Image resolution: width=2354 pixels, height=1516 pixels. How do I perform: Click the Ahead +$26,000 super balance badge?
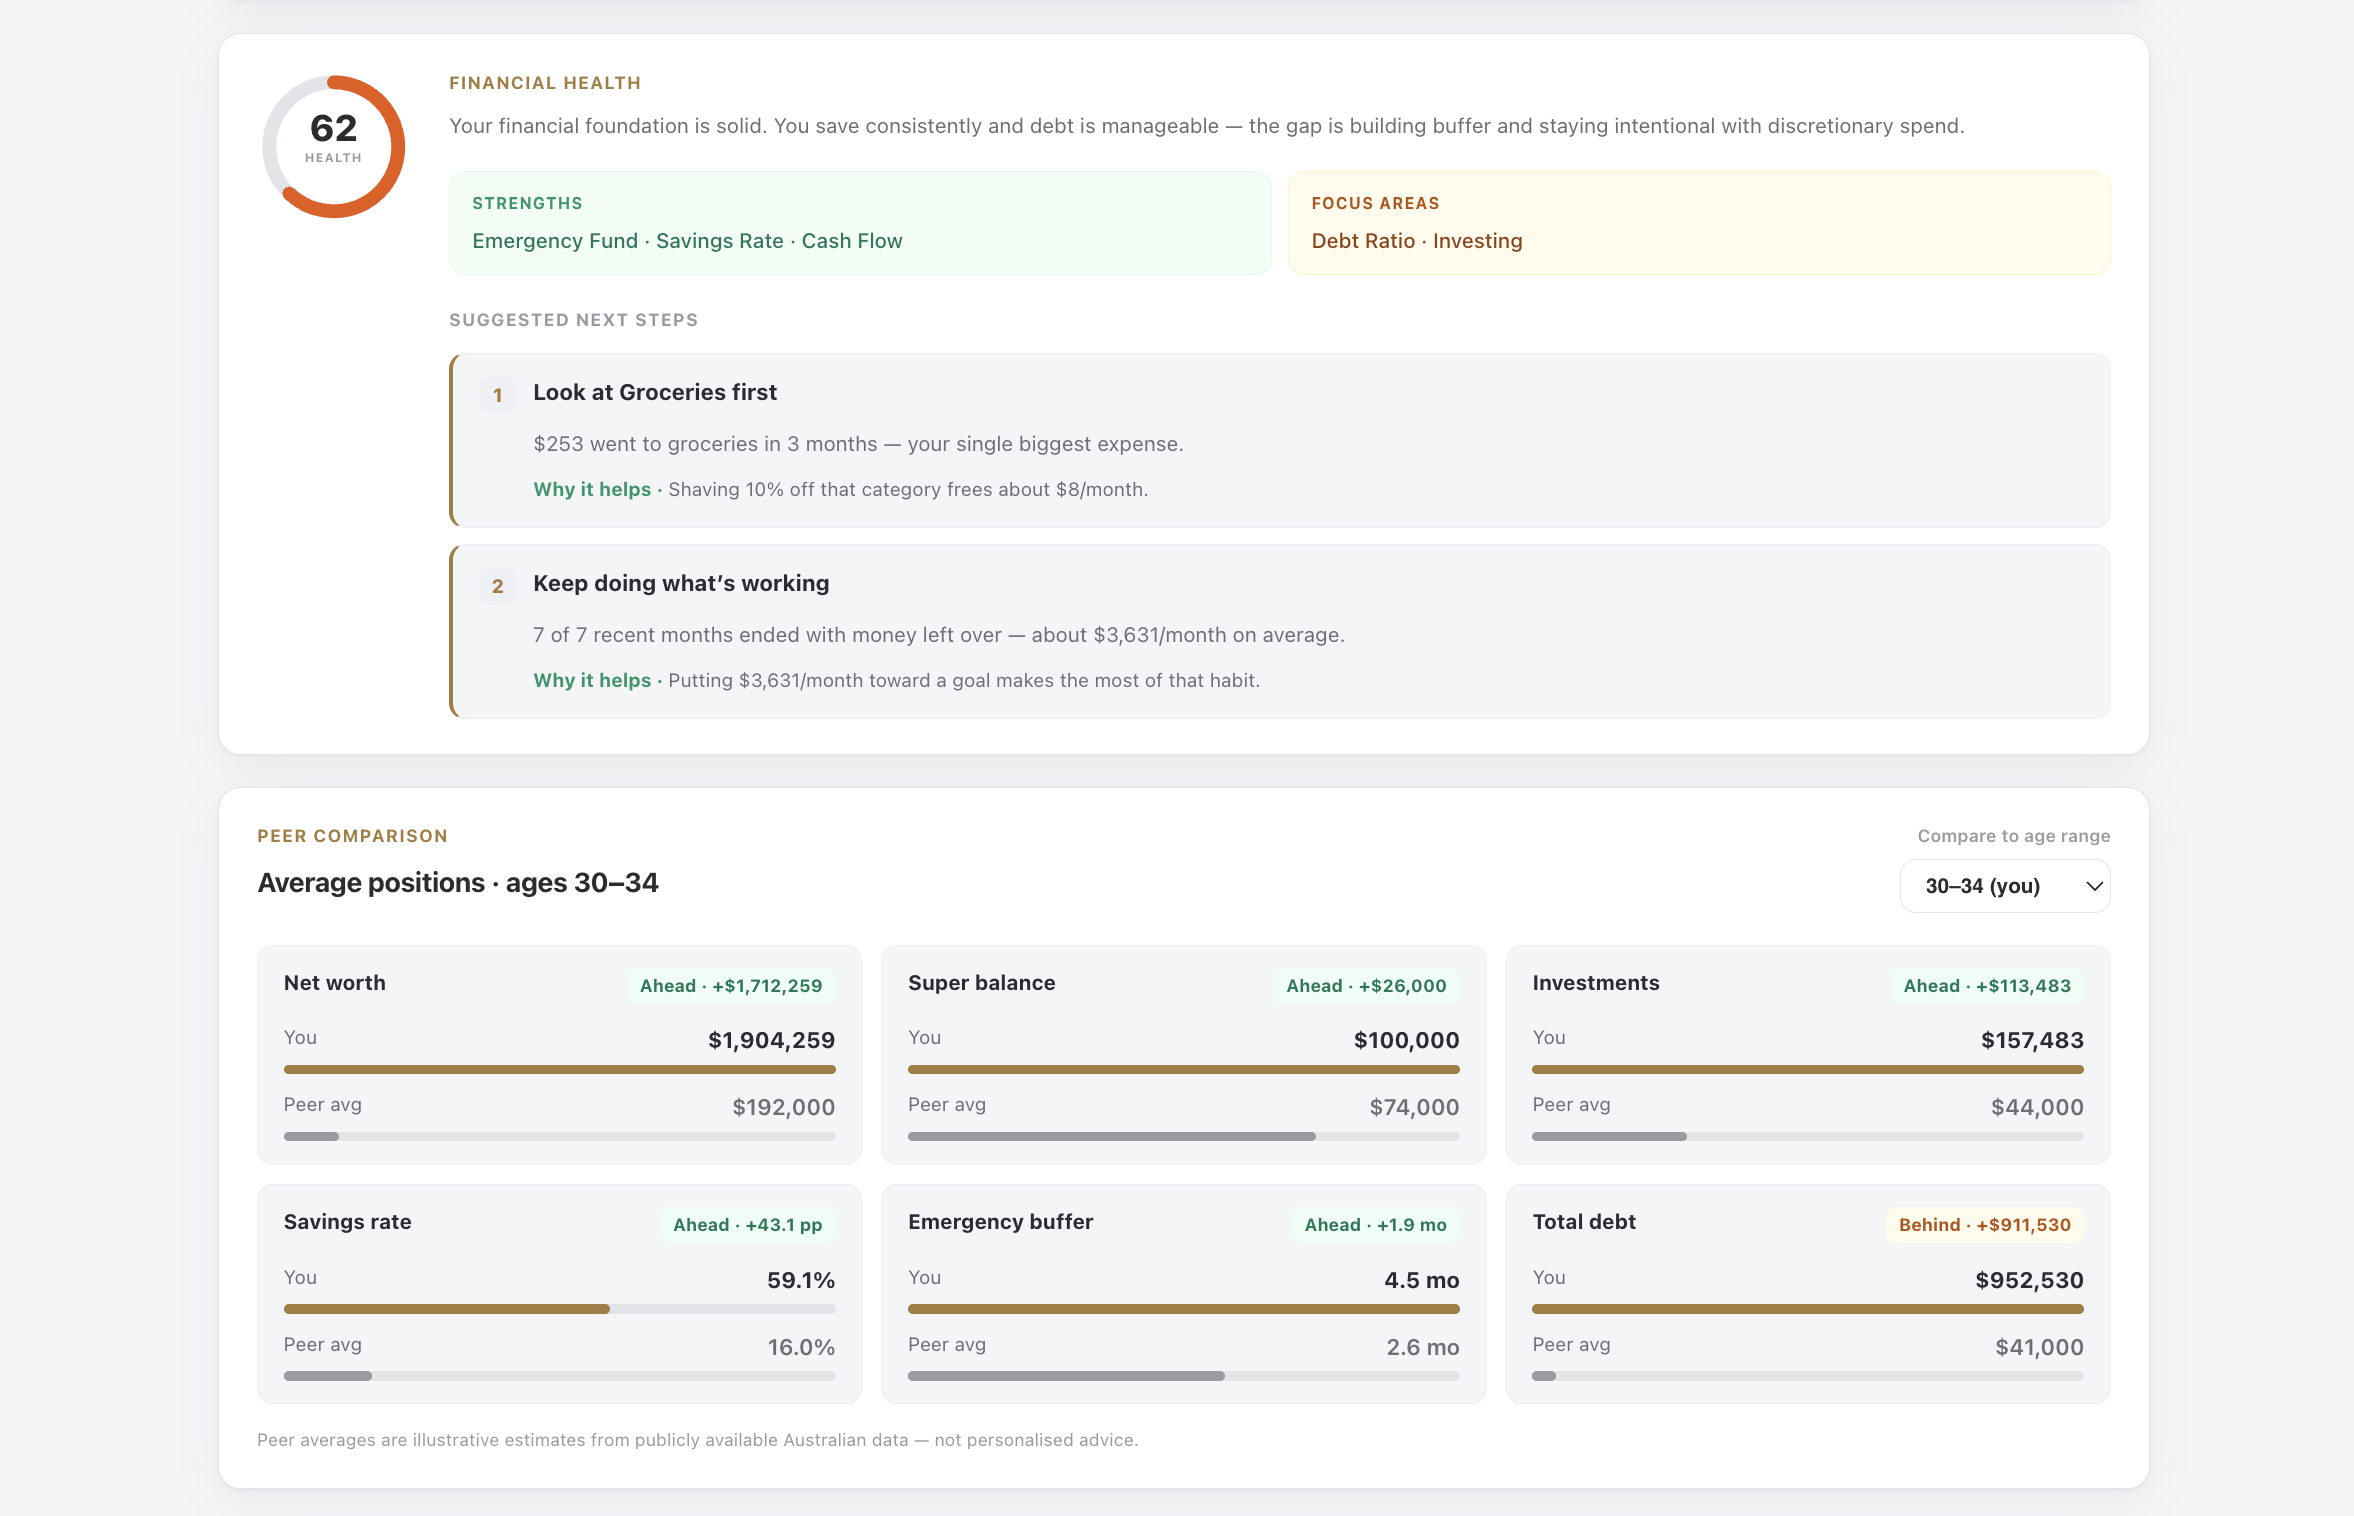[x=1366, y=986]
